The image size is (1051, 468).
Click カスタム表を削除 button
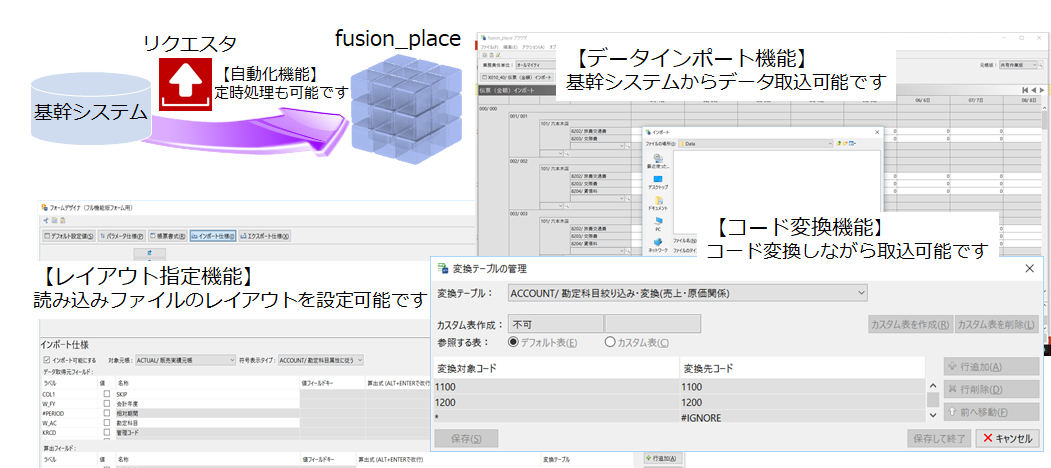(x=997, y=325)
